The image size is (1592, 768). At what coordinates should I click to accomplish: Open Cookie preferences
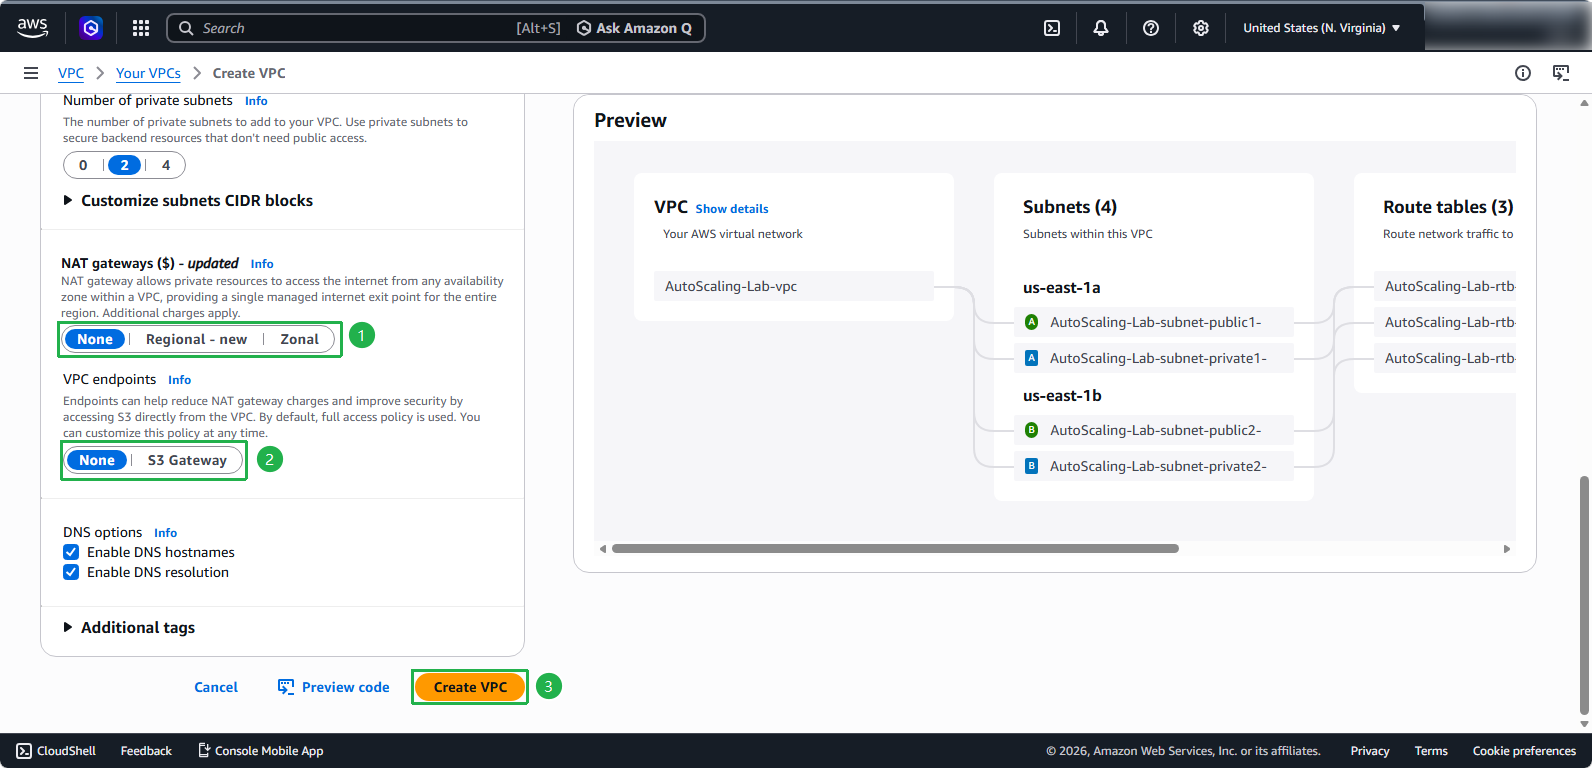coord(1524,751)
